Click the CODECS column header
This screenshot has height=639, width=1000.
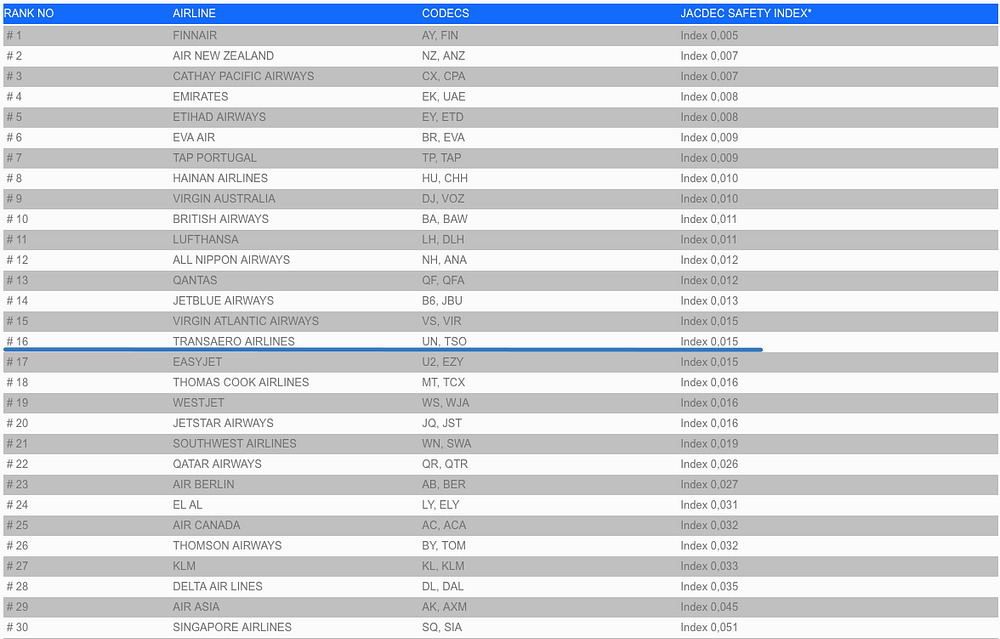pyautogui.click(x=445, y=13)
